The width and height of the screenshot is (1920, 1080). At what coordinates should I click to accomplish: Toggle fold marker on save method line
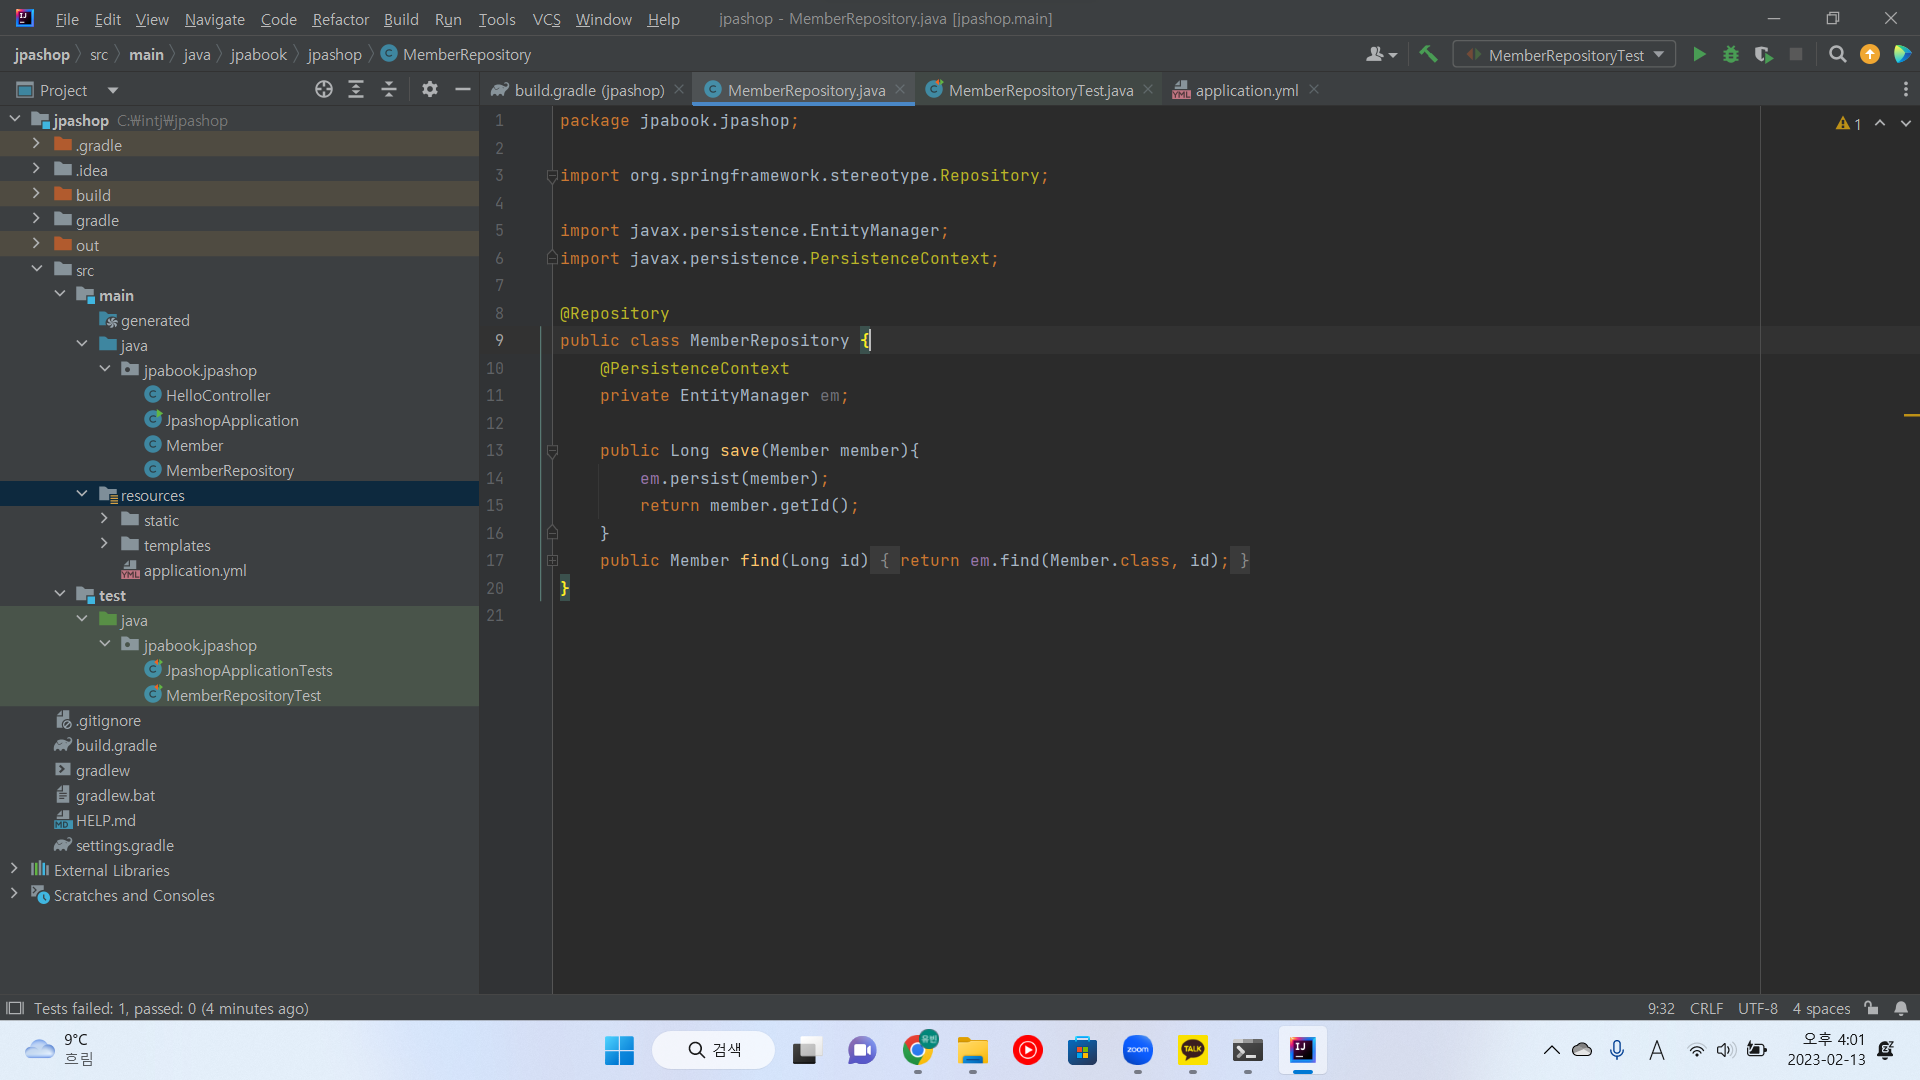coord(552,451)
